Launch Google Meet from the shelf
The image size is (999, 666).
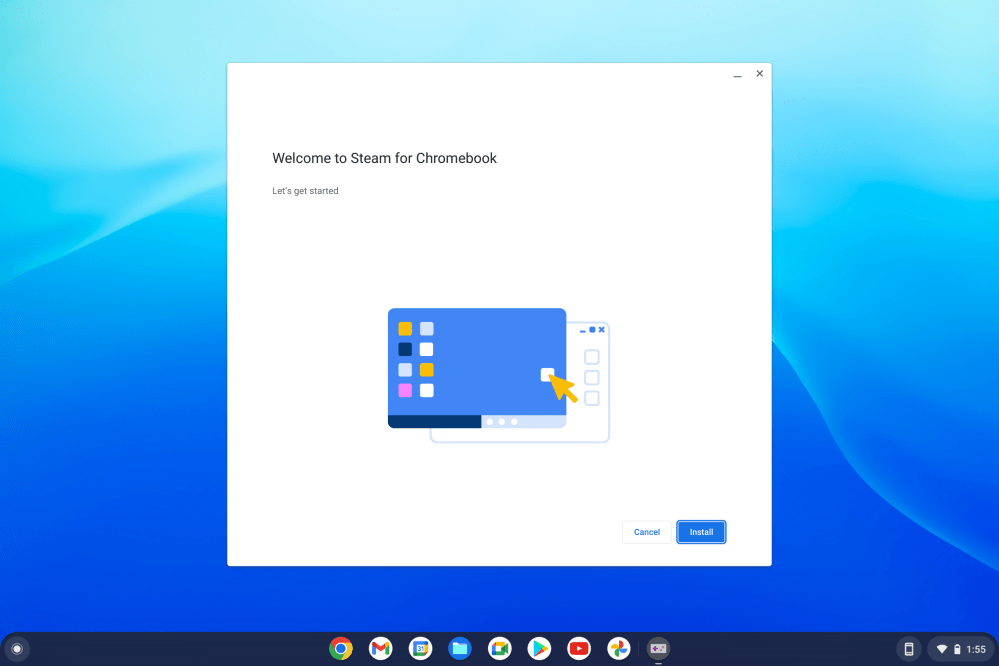tap(500, 649)
